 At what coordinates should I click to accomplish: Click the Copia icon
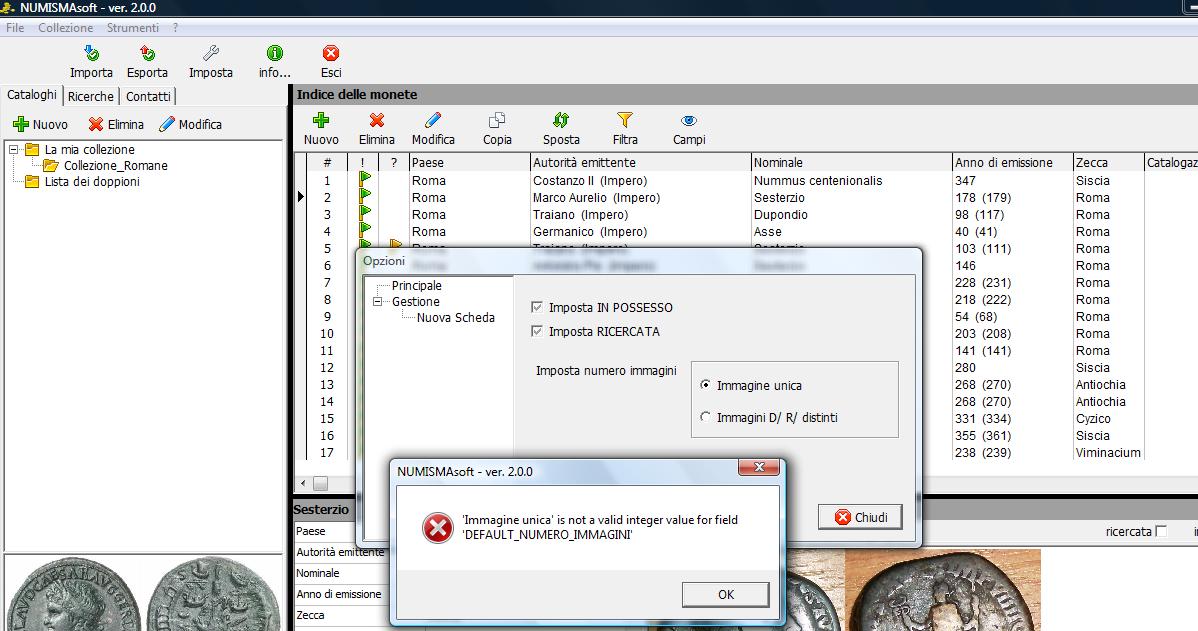point(497,120)
